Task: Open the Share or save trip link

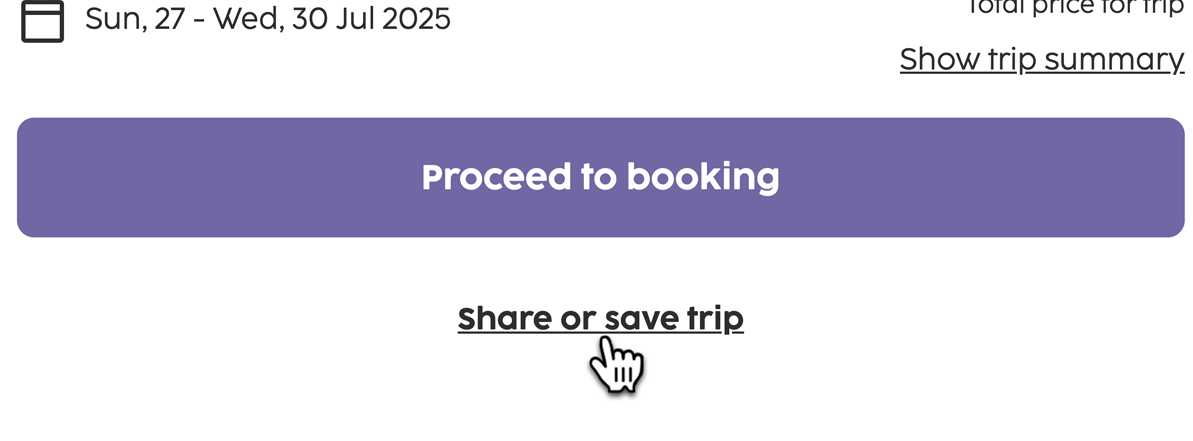Action: point(600,319)
